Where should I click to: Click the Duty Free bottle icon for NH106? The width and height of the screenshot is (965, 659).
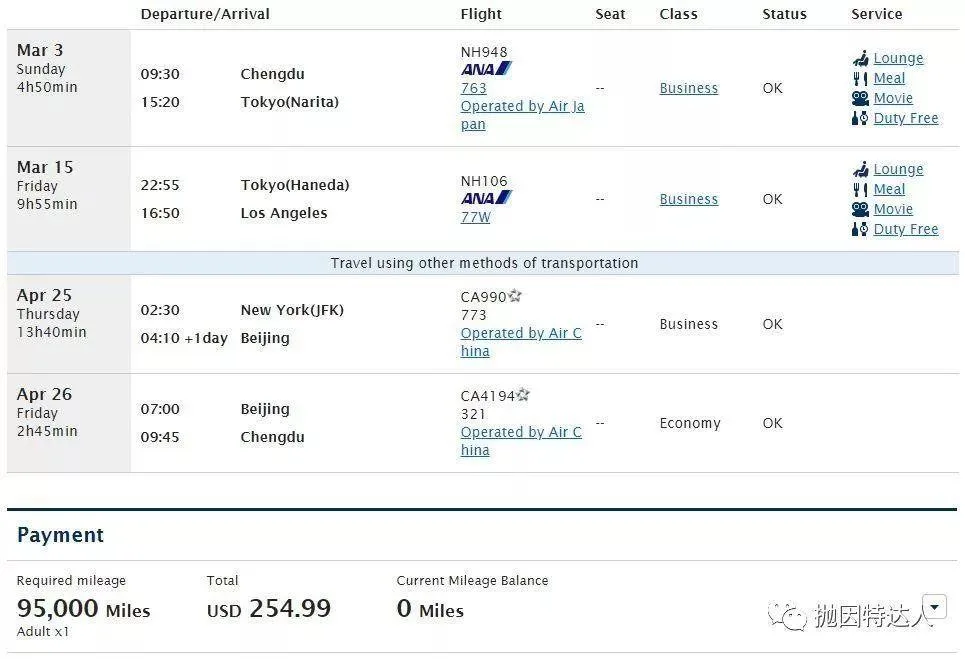[x=860, y=229]
